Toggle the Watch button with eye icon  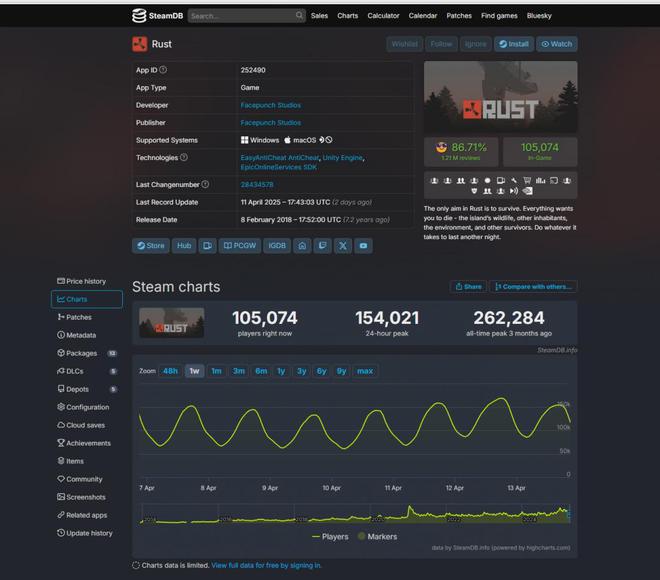556,44
